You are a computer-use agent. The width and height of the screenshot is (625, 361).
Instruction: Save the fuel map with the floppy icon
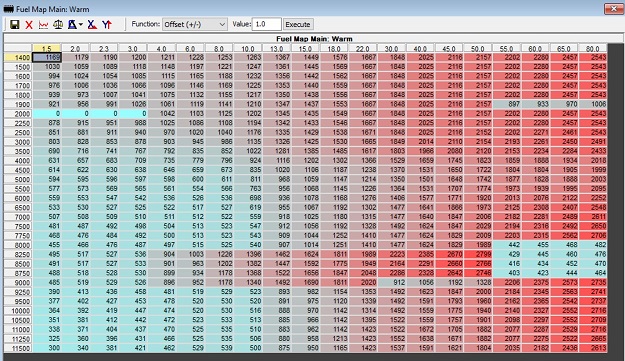click(x=15, y=25)
